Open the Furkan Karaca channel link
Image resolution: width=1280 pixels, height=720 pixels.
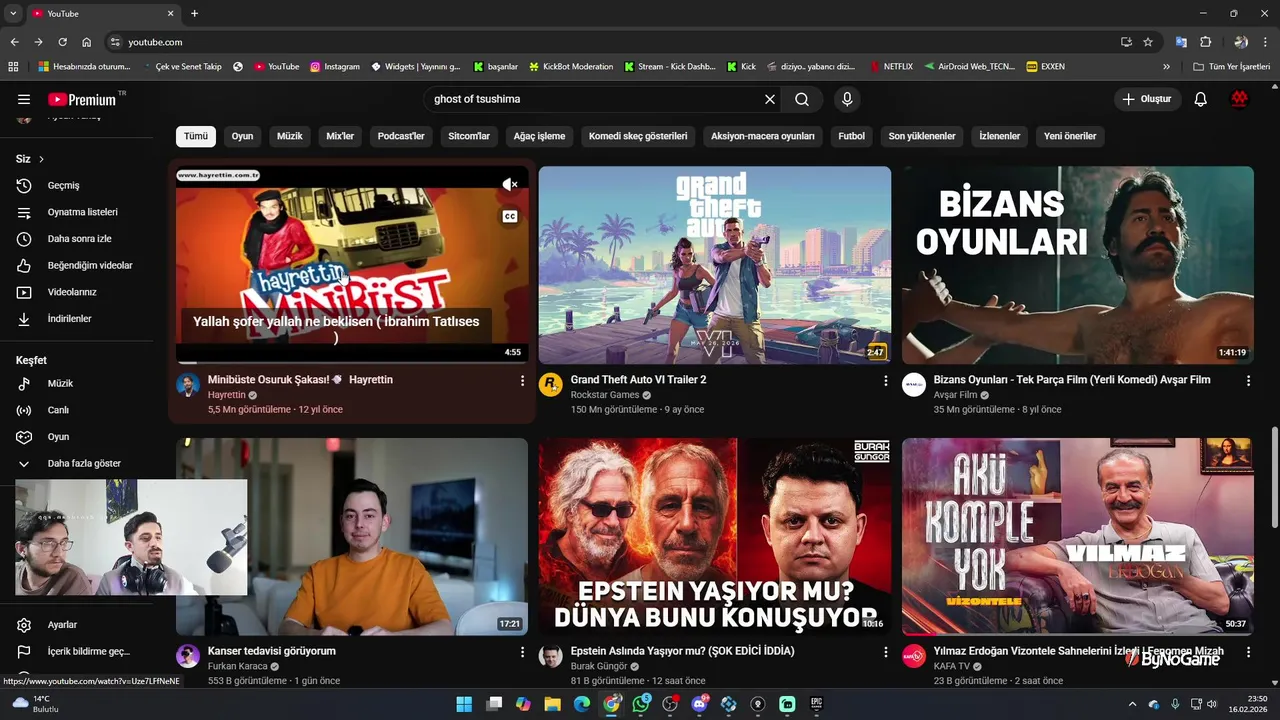tap(238, 667)
